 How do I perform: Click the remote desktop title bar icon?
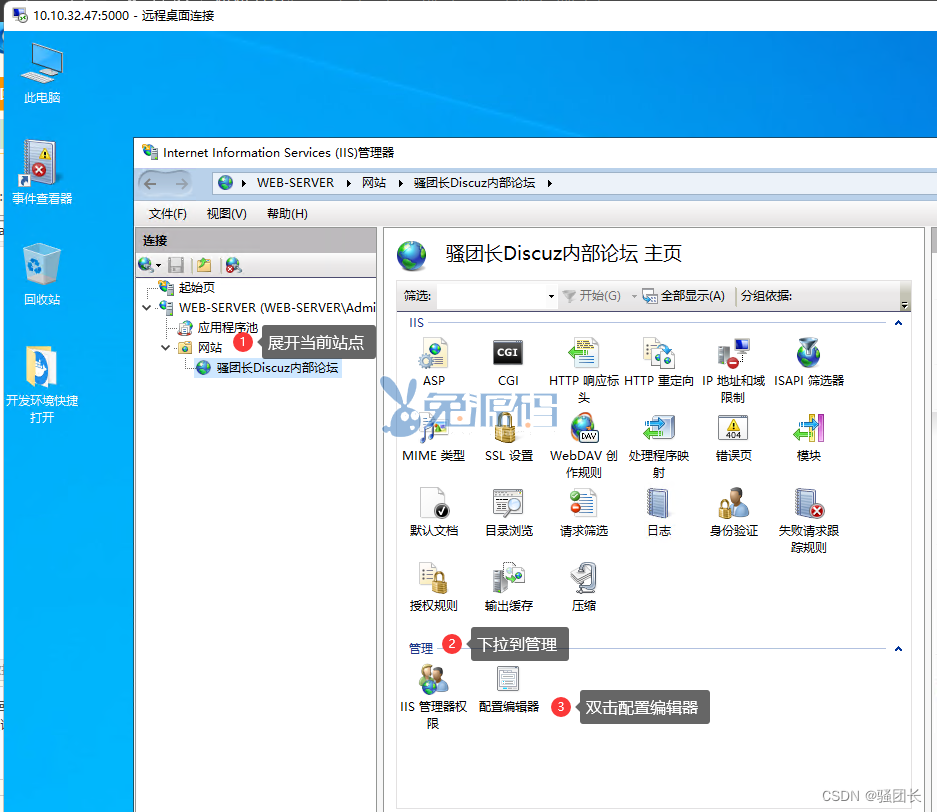tap(20, 15)
